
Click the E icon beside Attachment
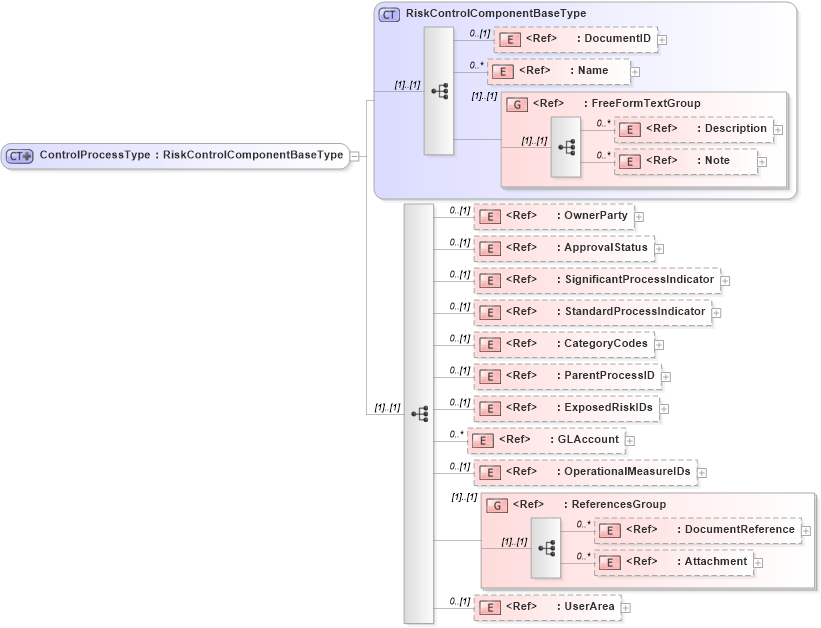tap(609, 562)
